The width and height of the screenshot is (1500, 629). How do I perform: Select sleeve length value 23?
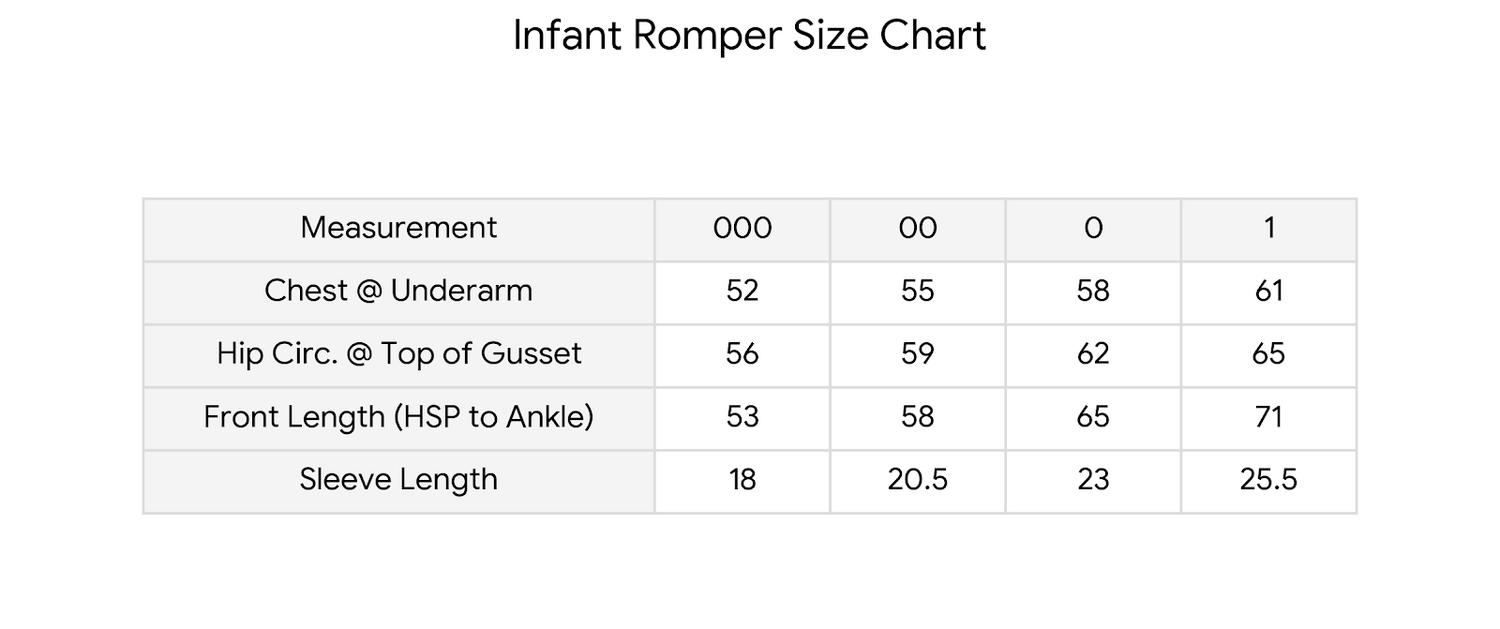(x=1093, y=480)
